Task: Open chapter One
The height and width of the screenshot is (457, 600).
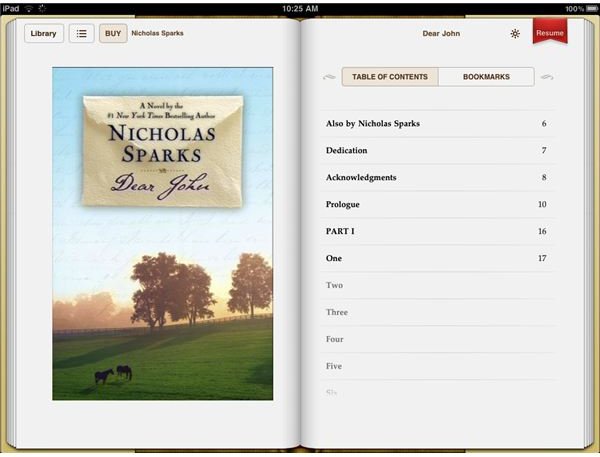Action: [x=437, y=258]
